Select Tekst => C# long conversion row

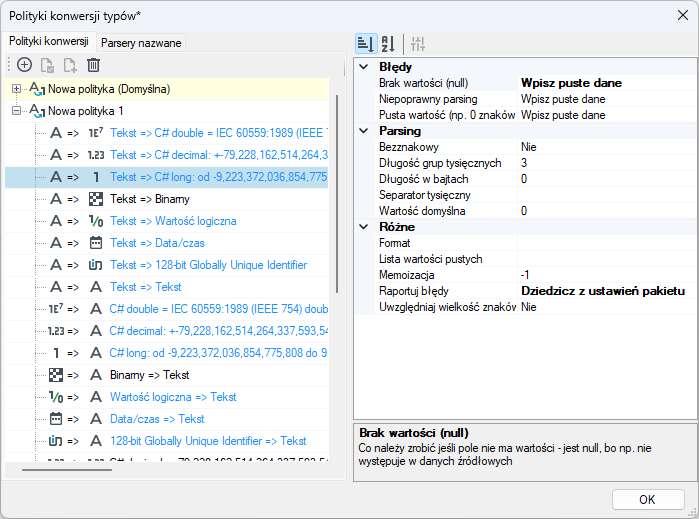pos(166,177)
